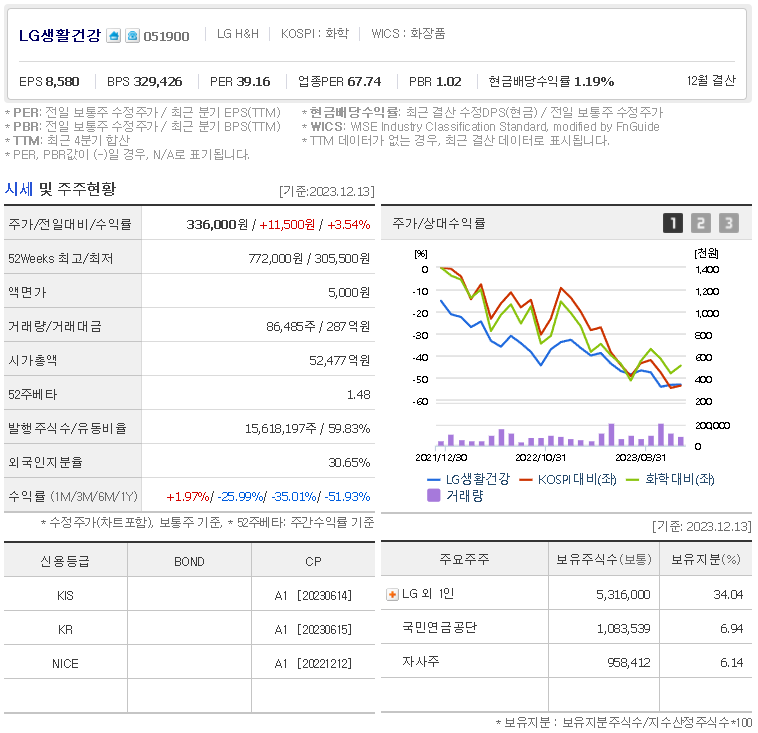Click the 보유주식수(보통) column header
Image resolution: width=758 pixels, height=733 pixels.
coord(604,559)
